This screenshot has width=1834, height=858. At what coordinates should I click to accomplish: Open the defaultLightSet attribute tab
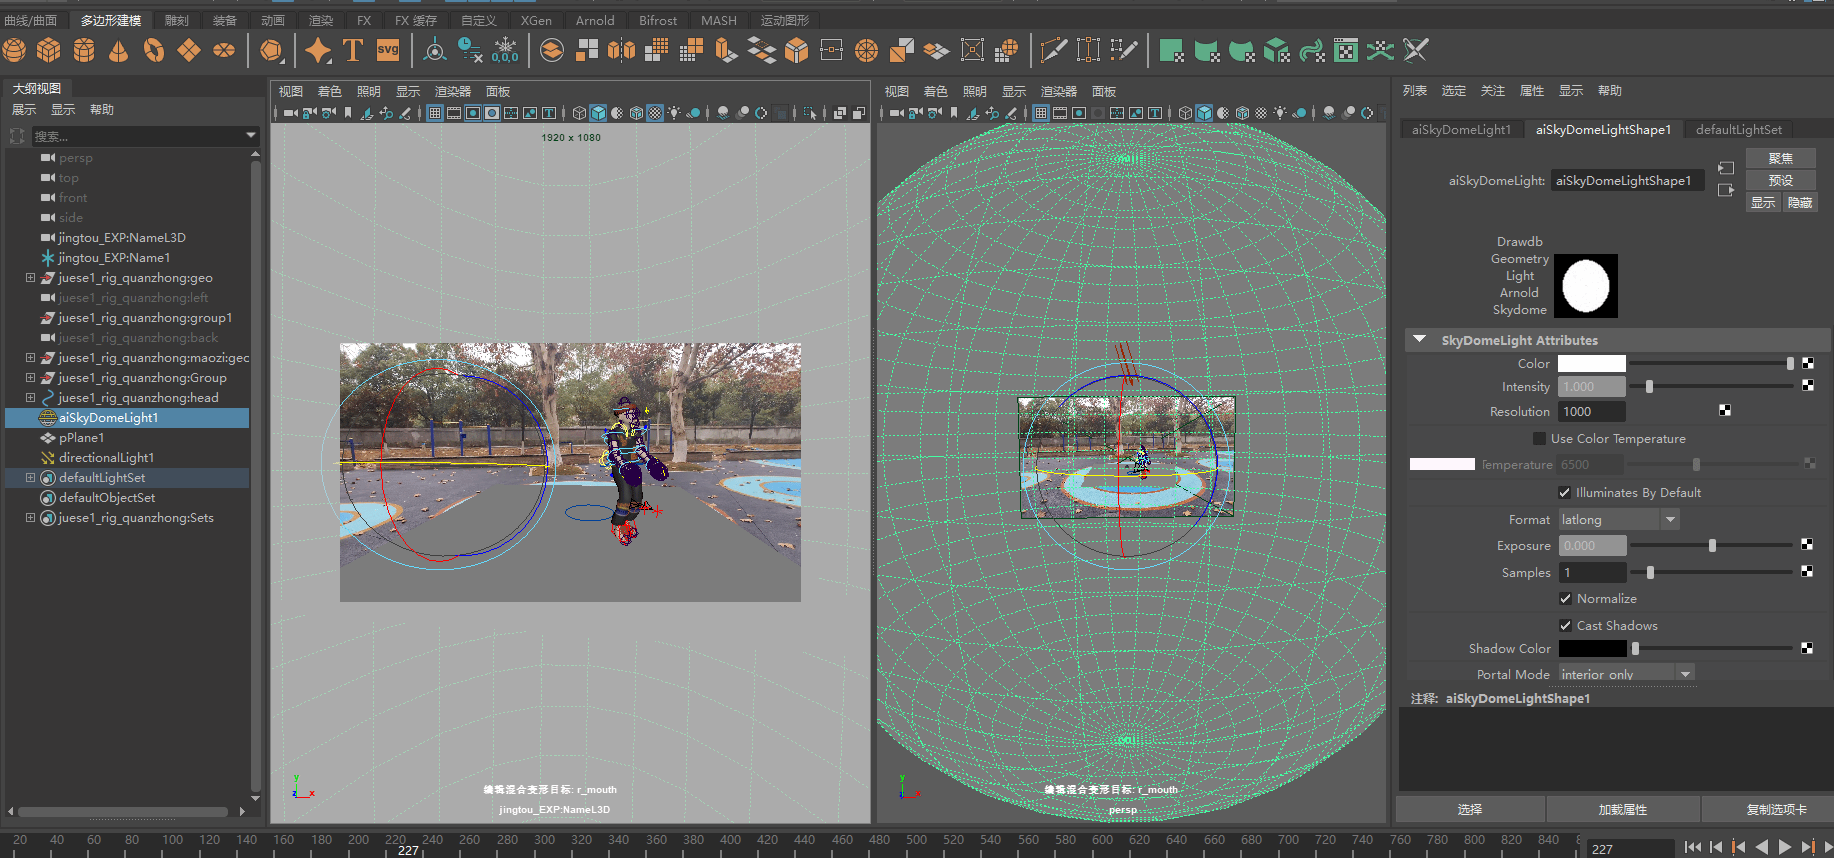tap(1738, 130)
